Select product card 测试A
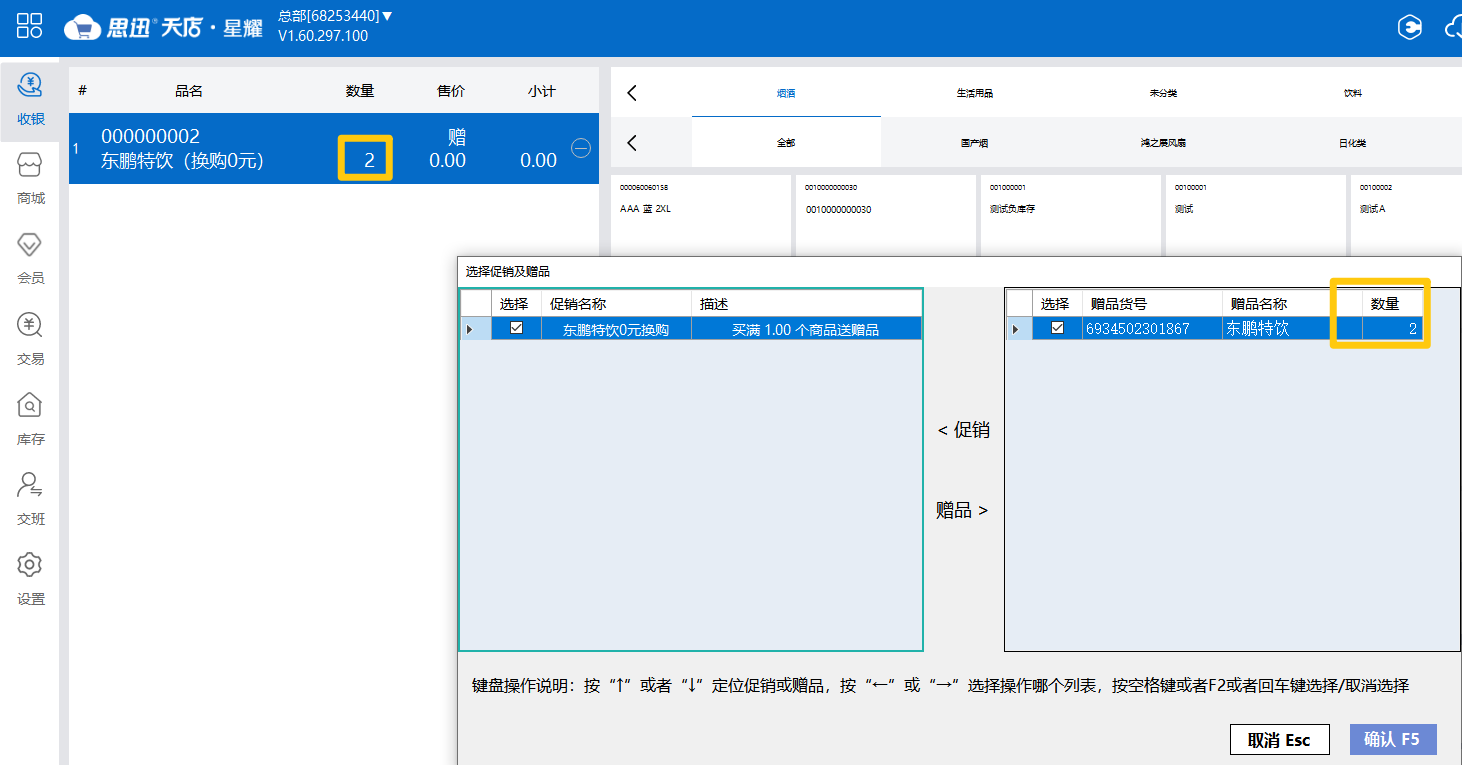Screen dimensions: 1462x765 [1407, 215]
